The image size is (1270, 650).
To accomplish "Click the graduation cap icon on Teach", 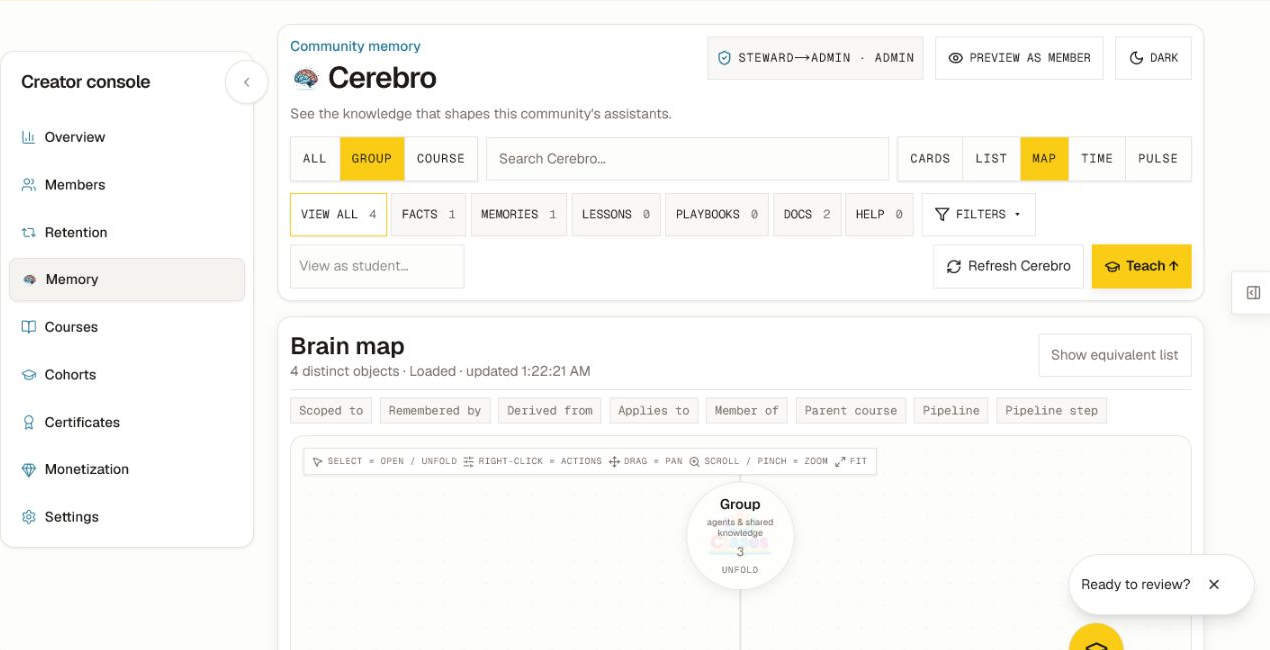I will point(1112,266).
